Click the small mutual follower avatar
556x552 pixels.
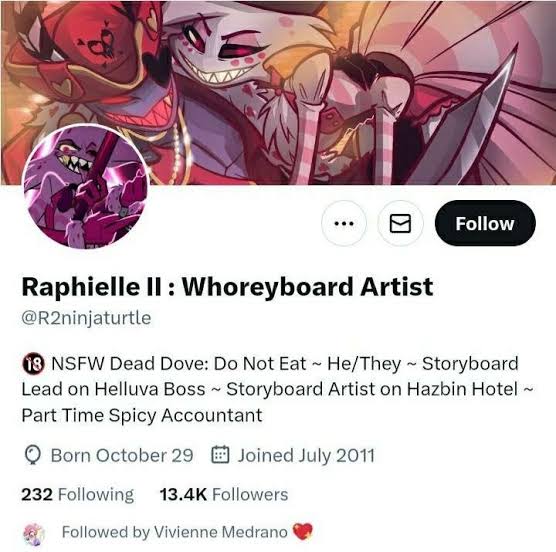[34, 533]
